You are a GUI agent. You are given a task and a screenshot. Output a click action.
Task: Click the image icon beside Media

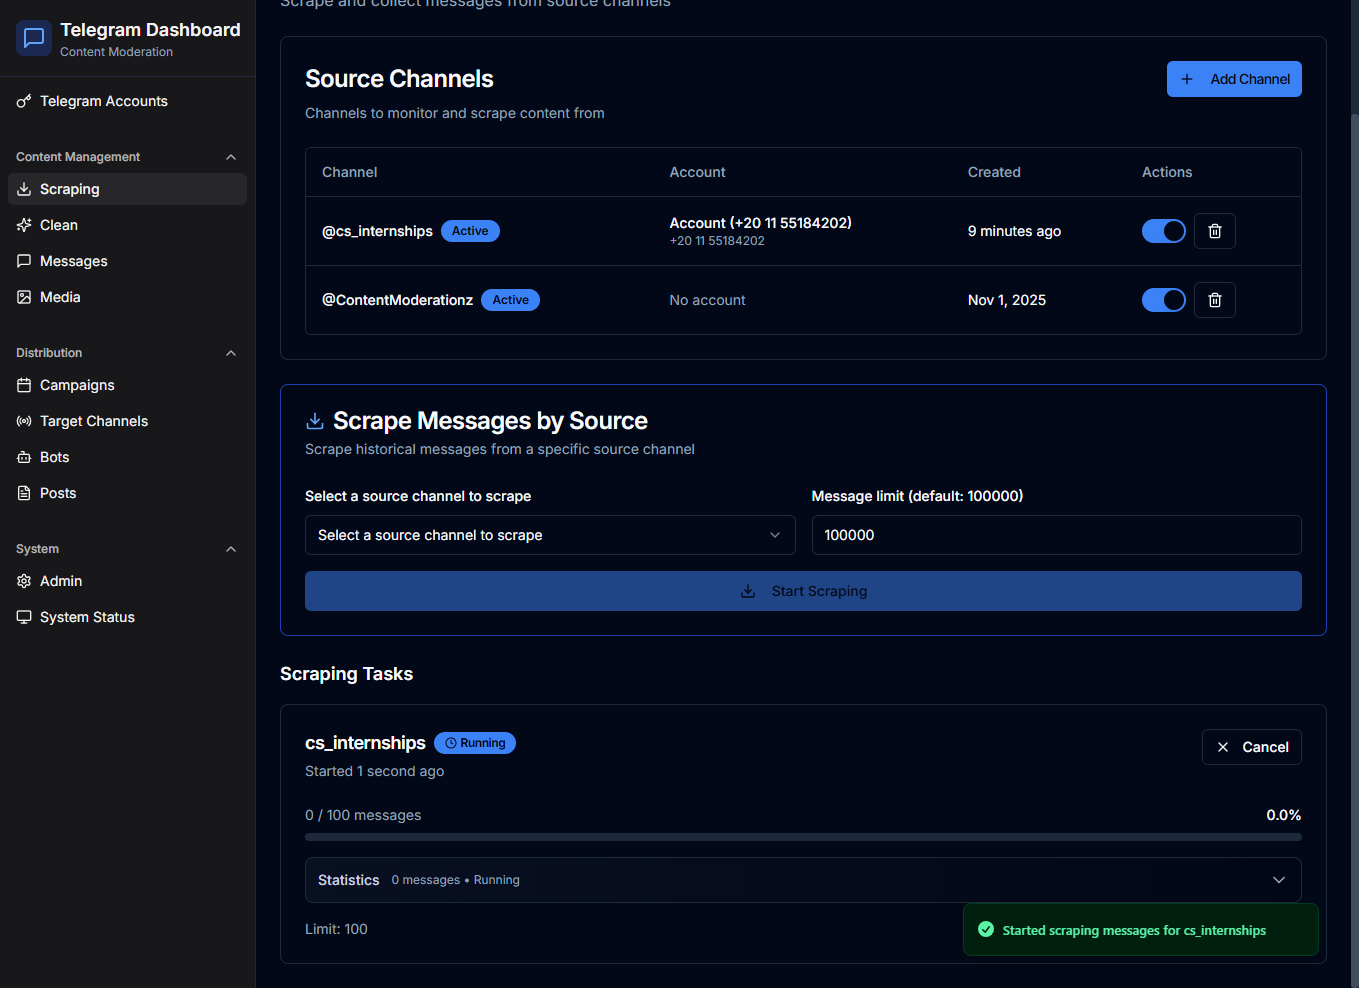click(x=24, y=297)
